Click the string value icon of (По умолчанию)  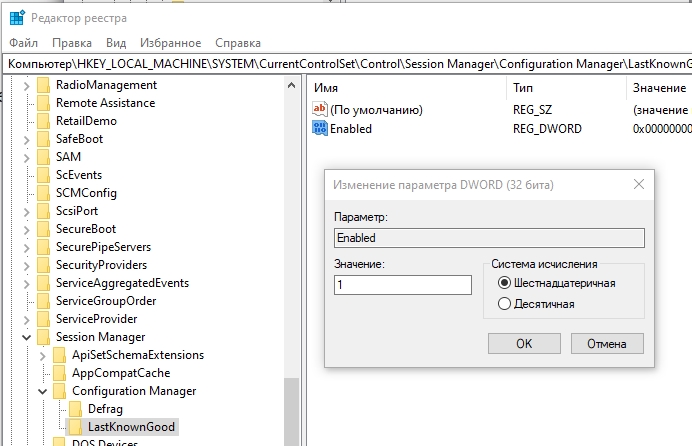320,109
